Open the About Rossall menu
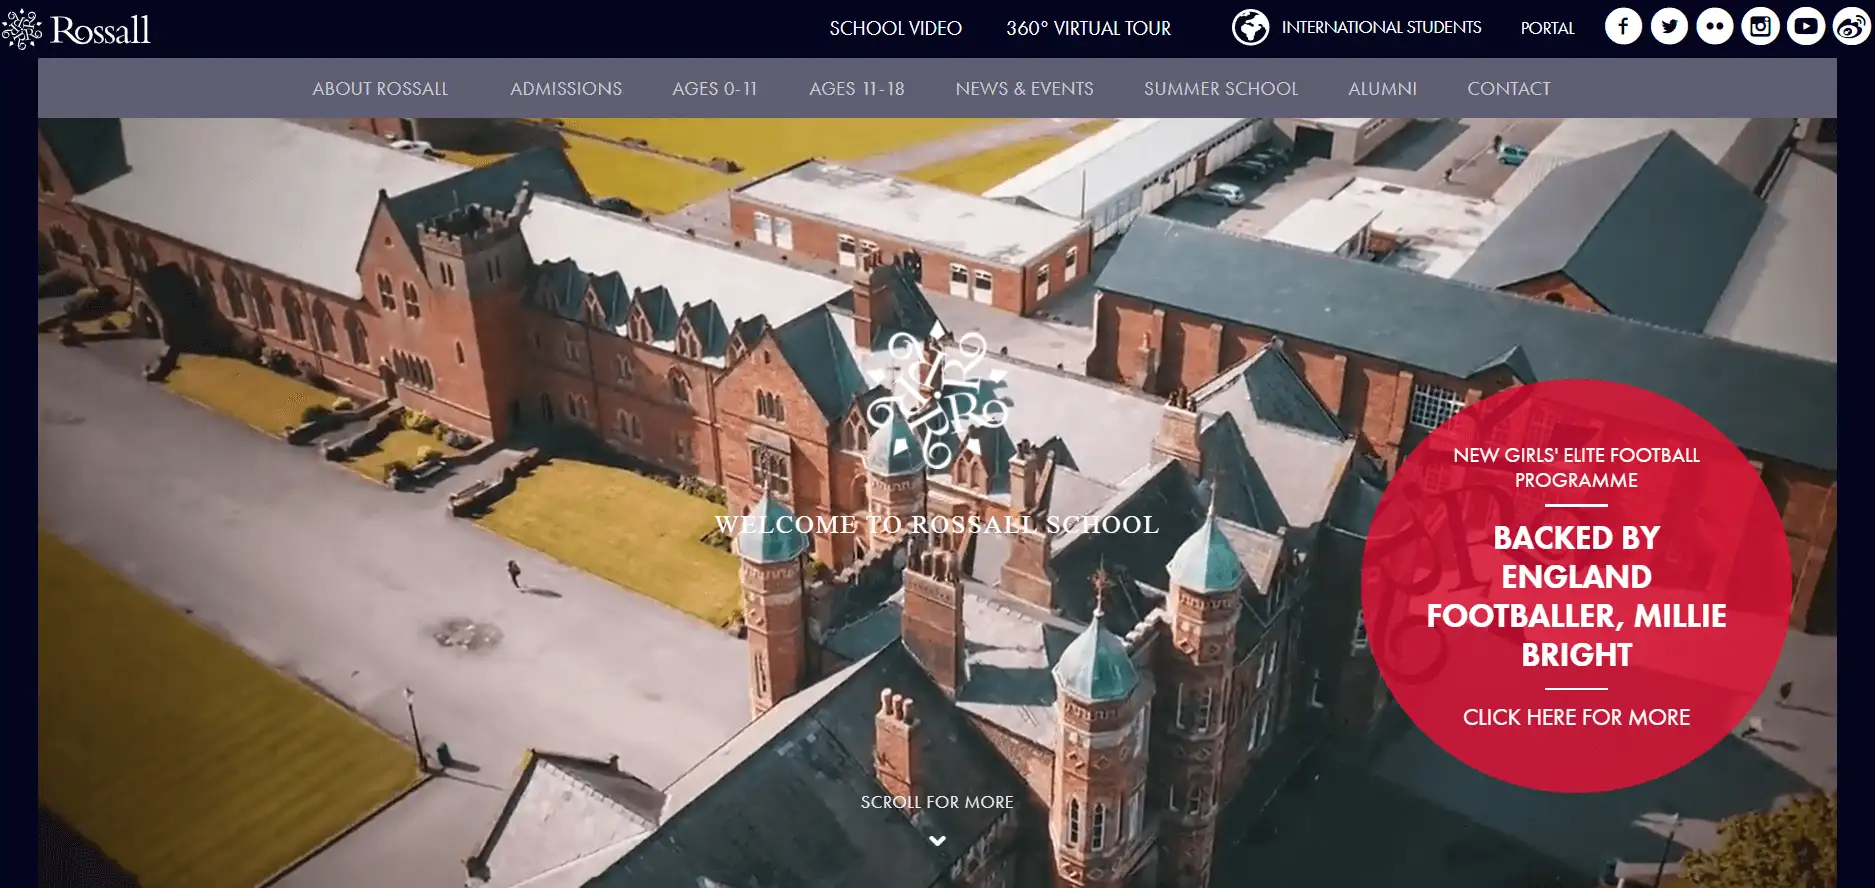The height and width of the screenshot is (888, 1875). pyautogui.click(x=380, y=89)
